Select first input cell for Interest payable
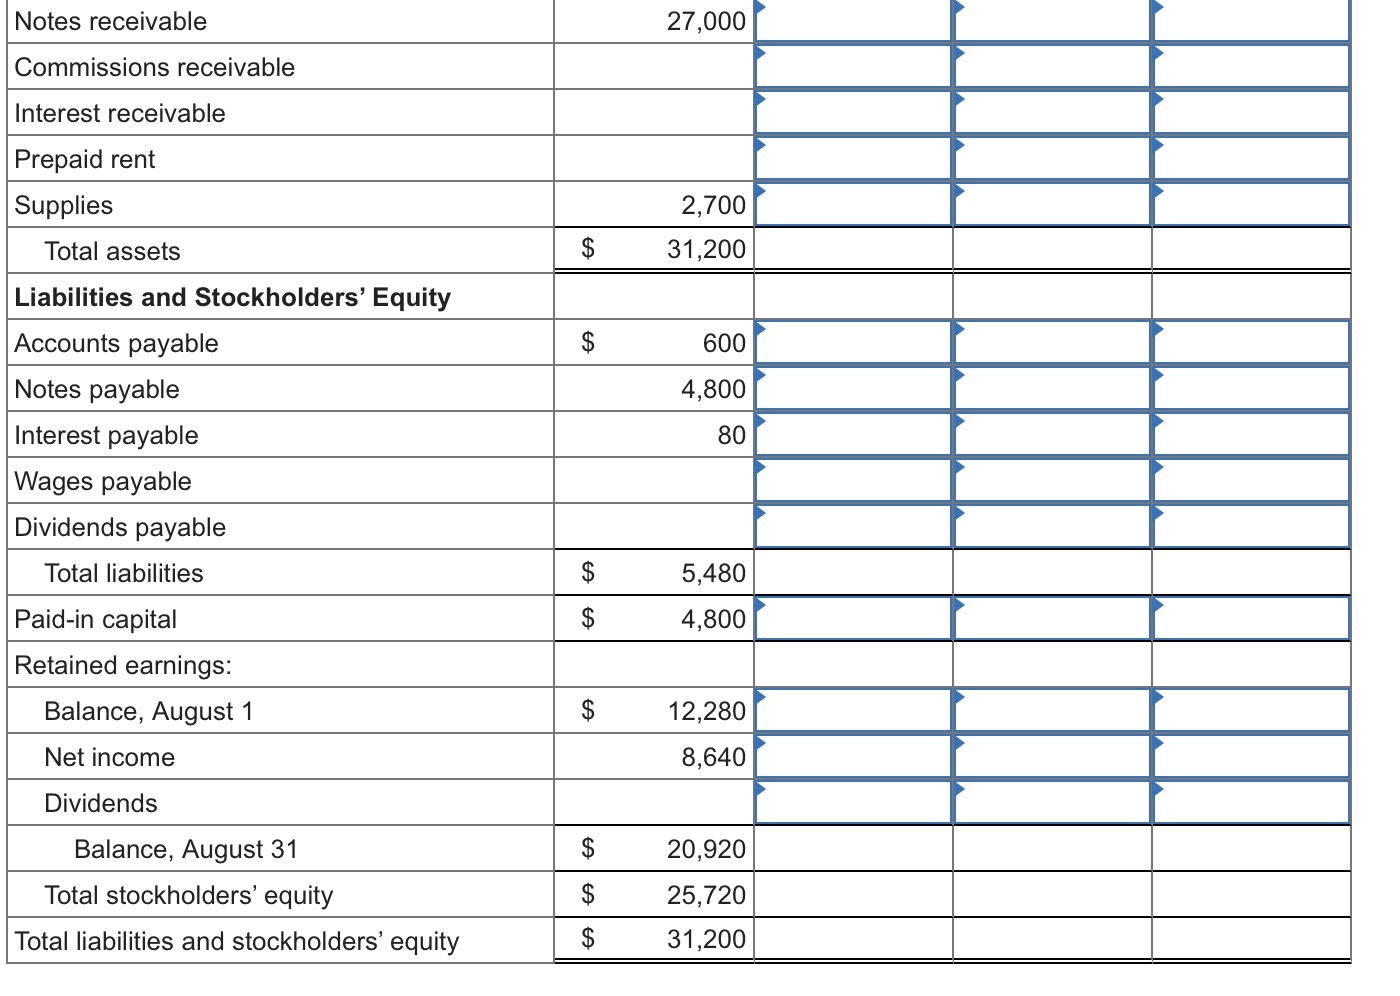1400x996 pixels. [x=853, y=434]
